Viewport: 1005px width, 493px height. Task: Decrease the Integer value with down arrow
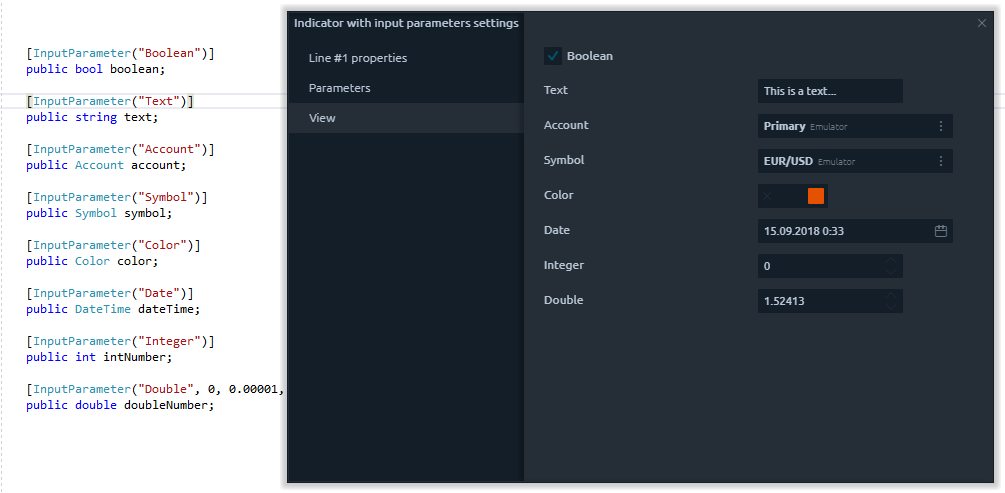point(891,271)
